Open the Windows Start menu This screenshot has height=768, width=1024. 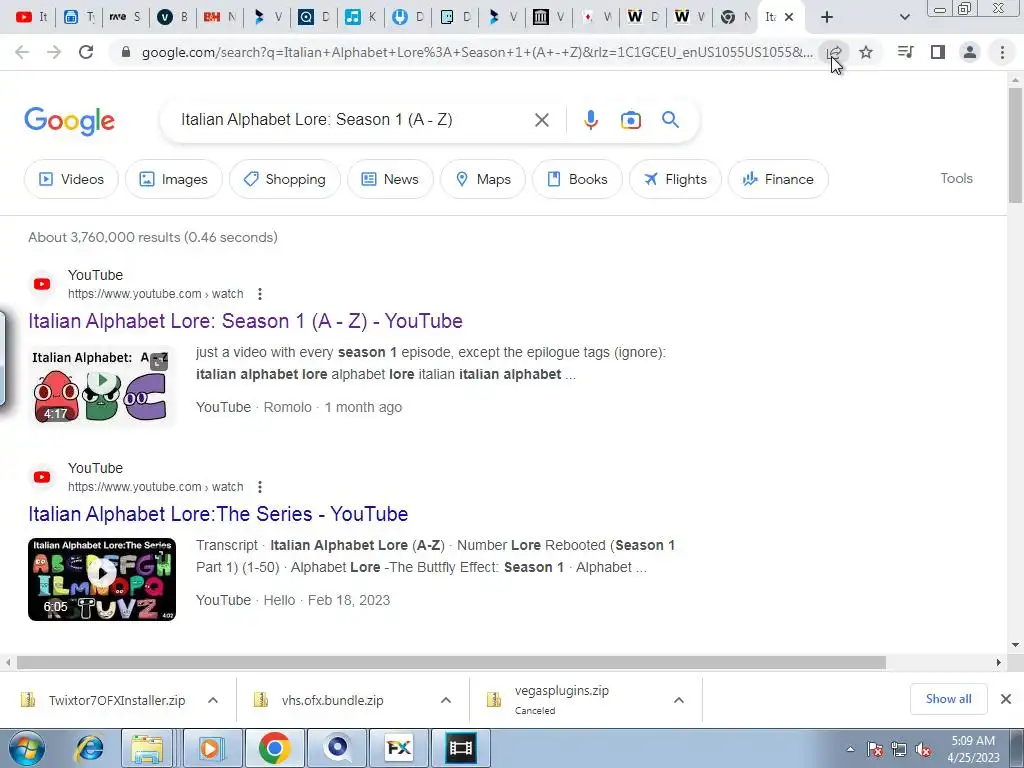click(26, 748)
